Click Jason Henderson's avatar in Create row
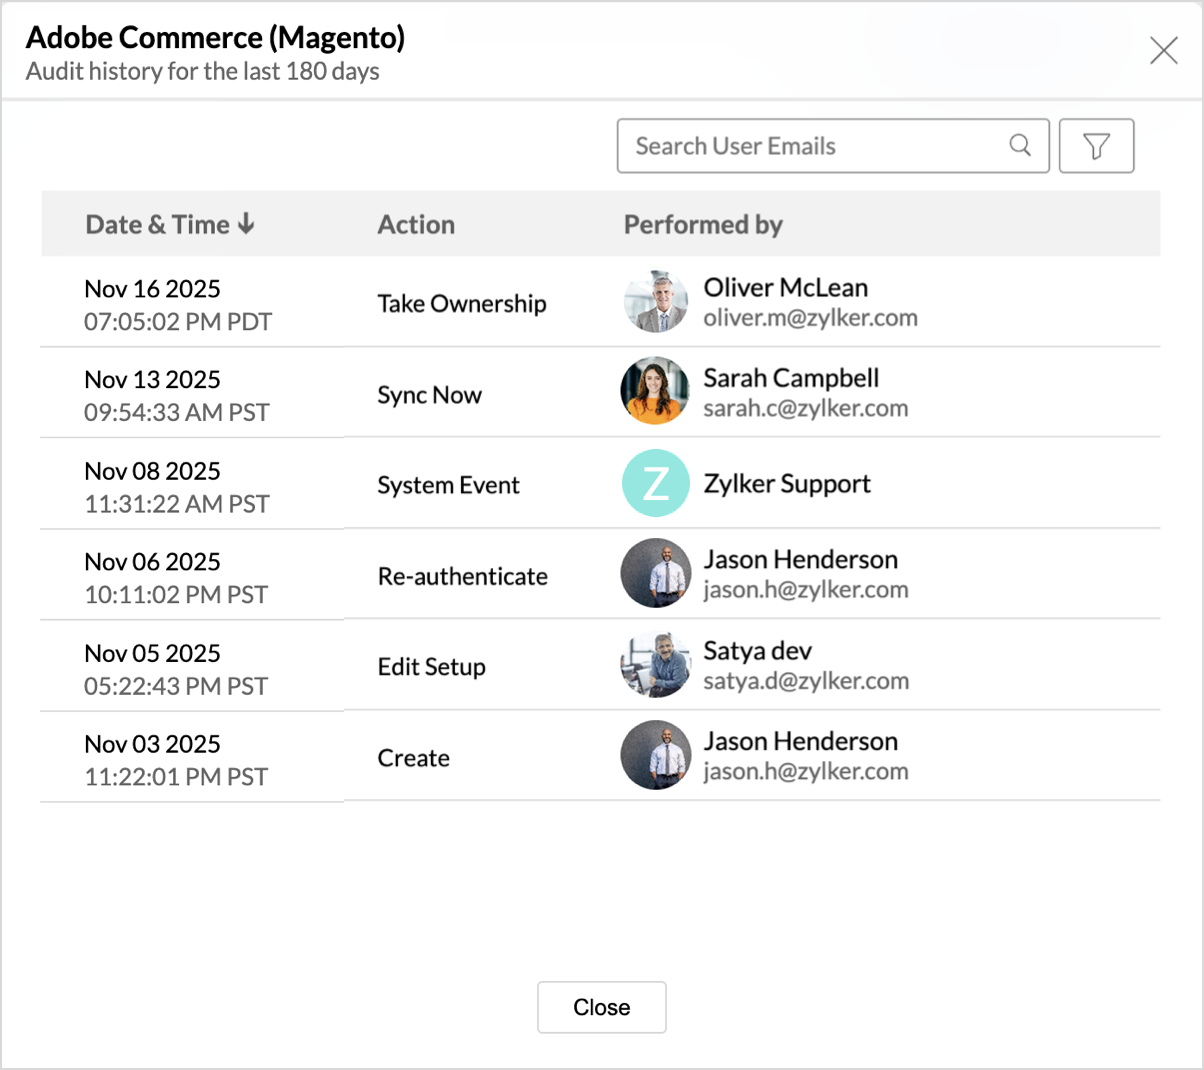 pyautogui.click(x=656, y=756)
